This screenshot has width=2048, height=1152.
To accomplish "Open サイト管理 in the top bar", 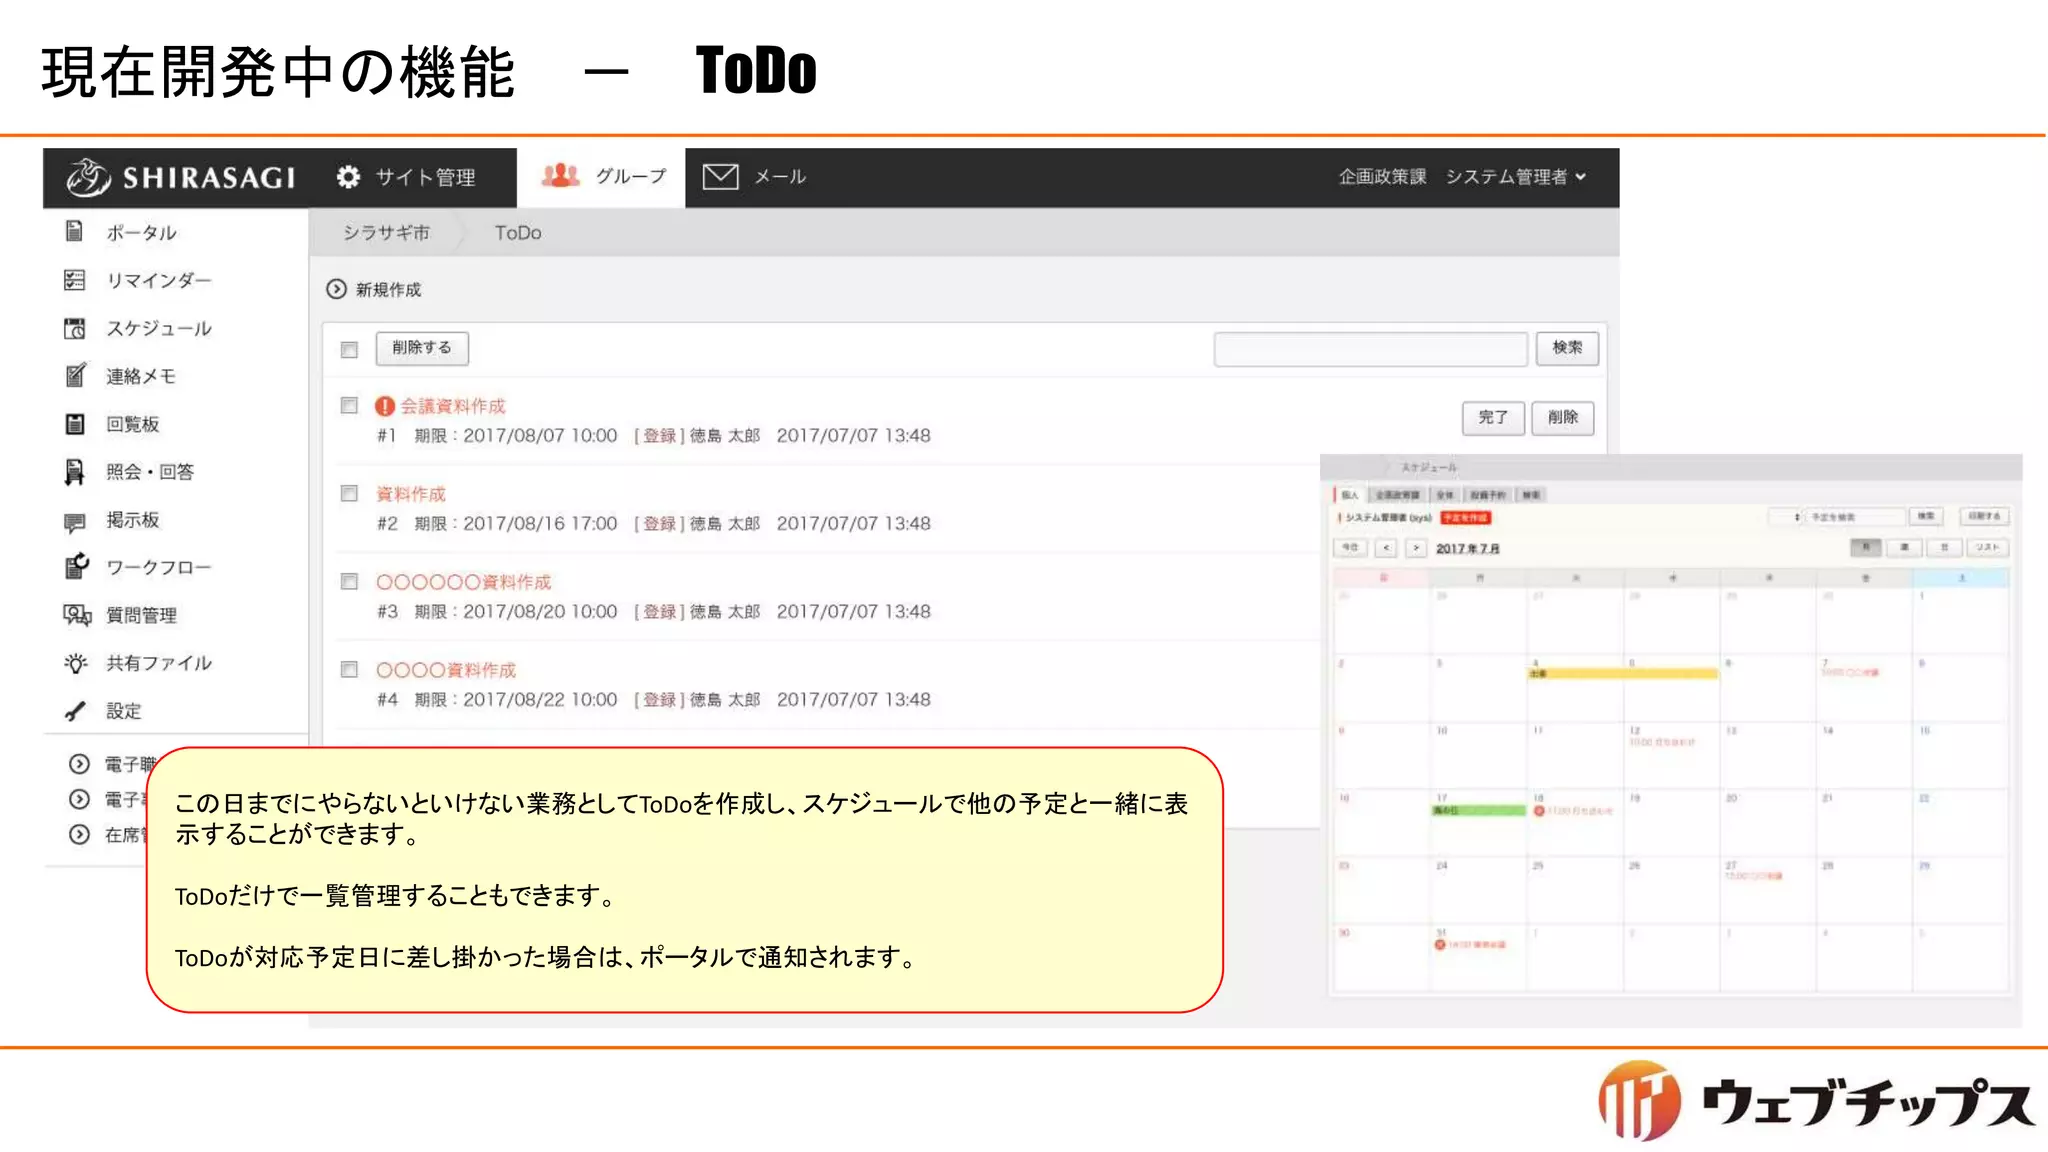I will [406, 177].
